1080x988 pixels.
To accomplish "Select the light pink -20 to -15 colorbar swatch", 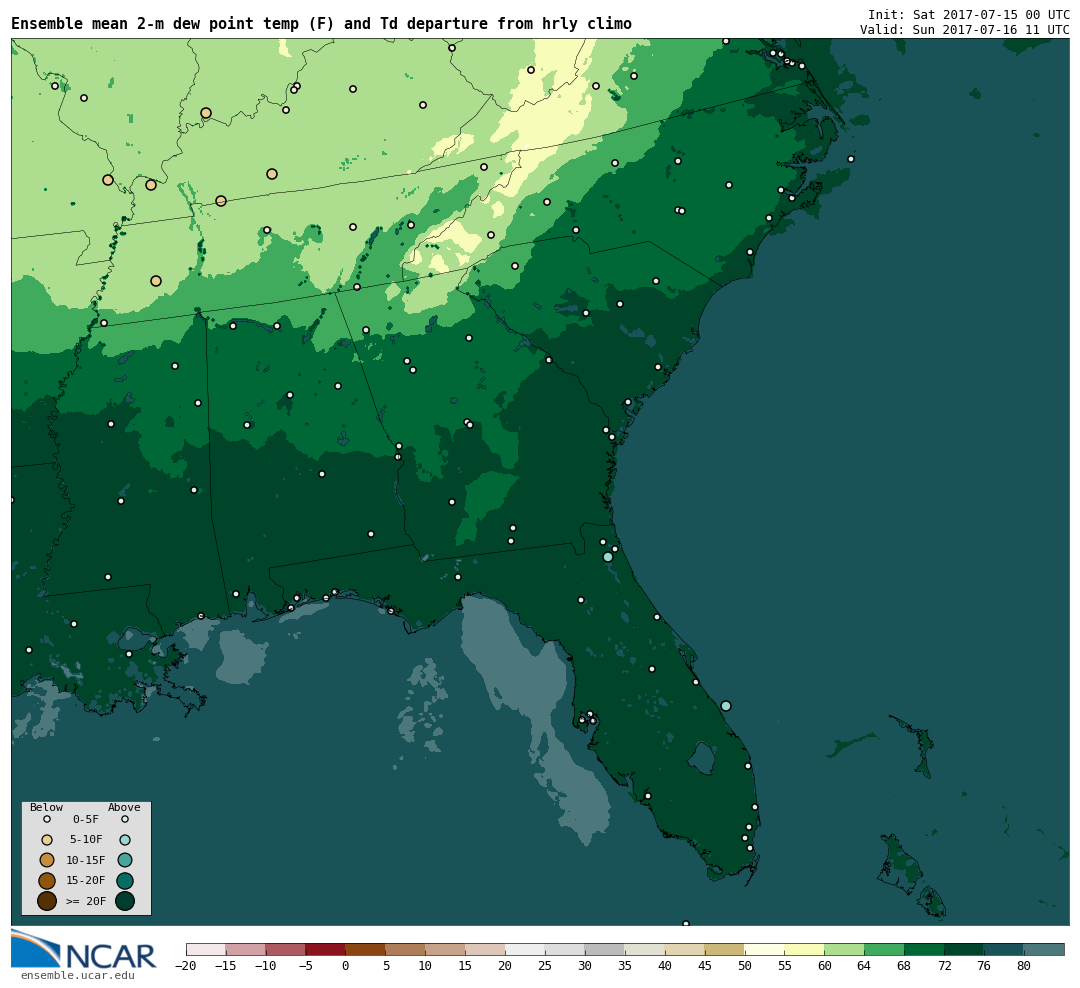I will point(206,949).
